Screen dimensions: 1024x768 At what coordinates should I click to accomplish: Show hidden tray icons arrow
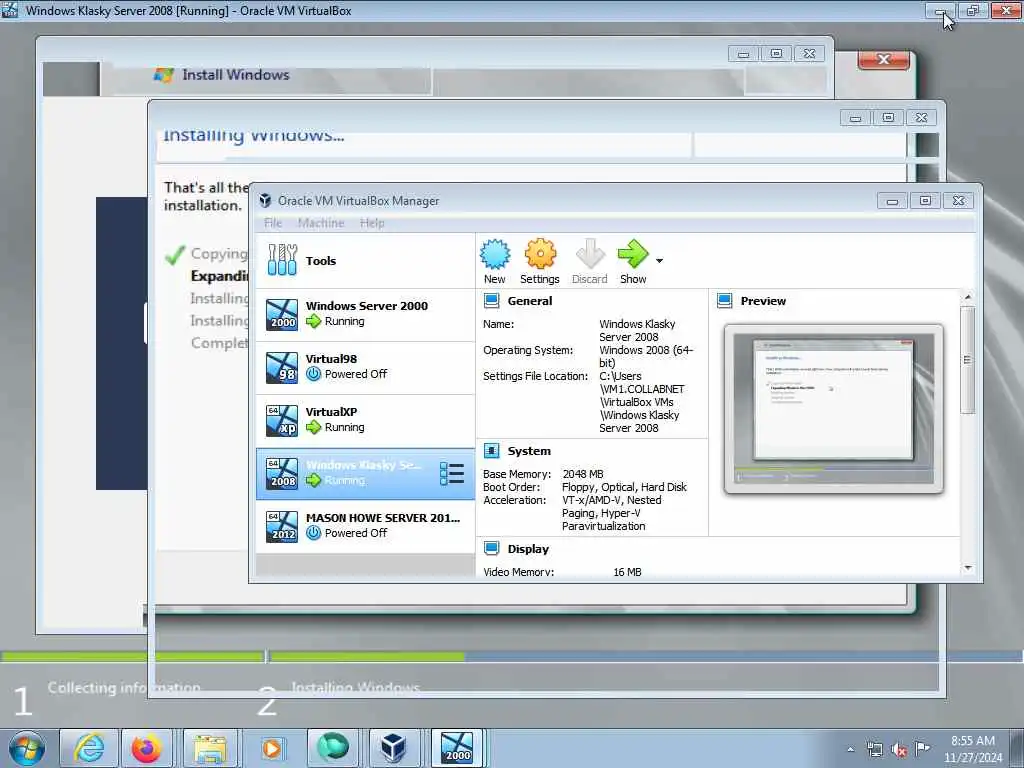pos(850,749)
